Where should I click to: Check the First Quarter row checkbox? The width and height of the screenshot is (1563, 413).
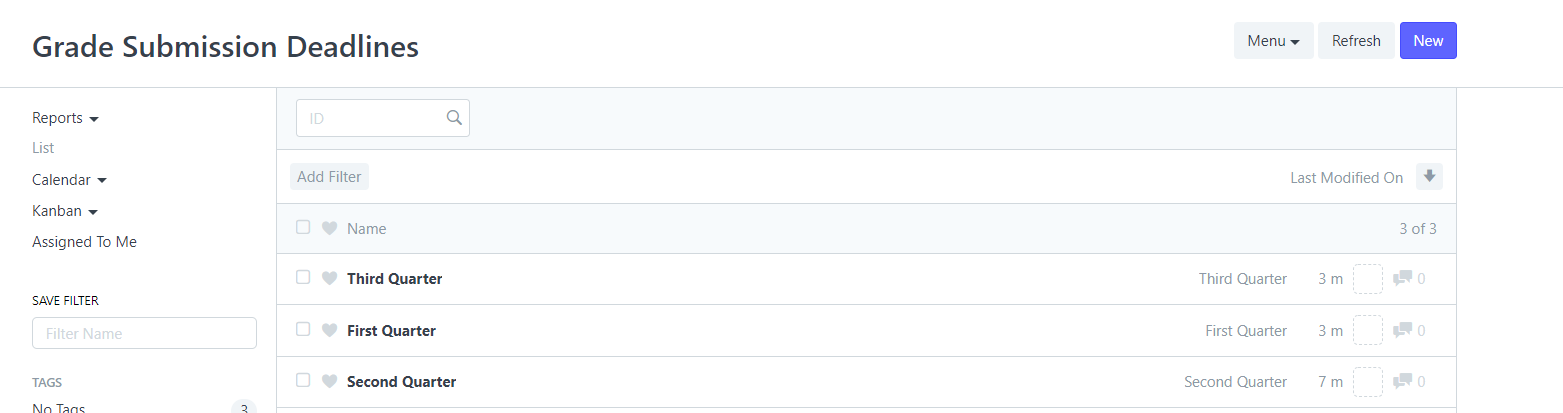coord(303,330)
